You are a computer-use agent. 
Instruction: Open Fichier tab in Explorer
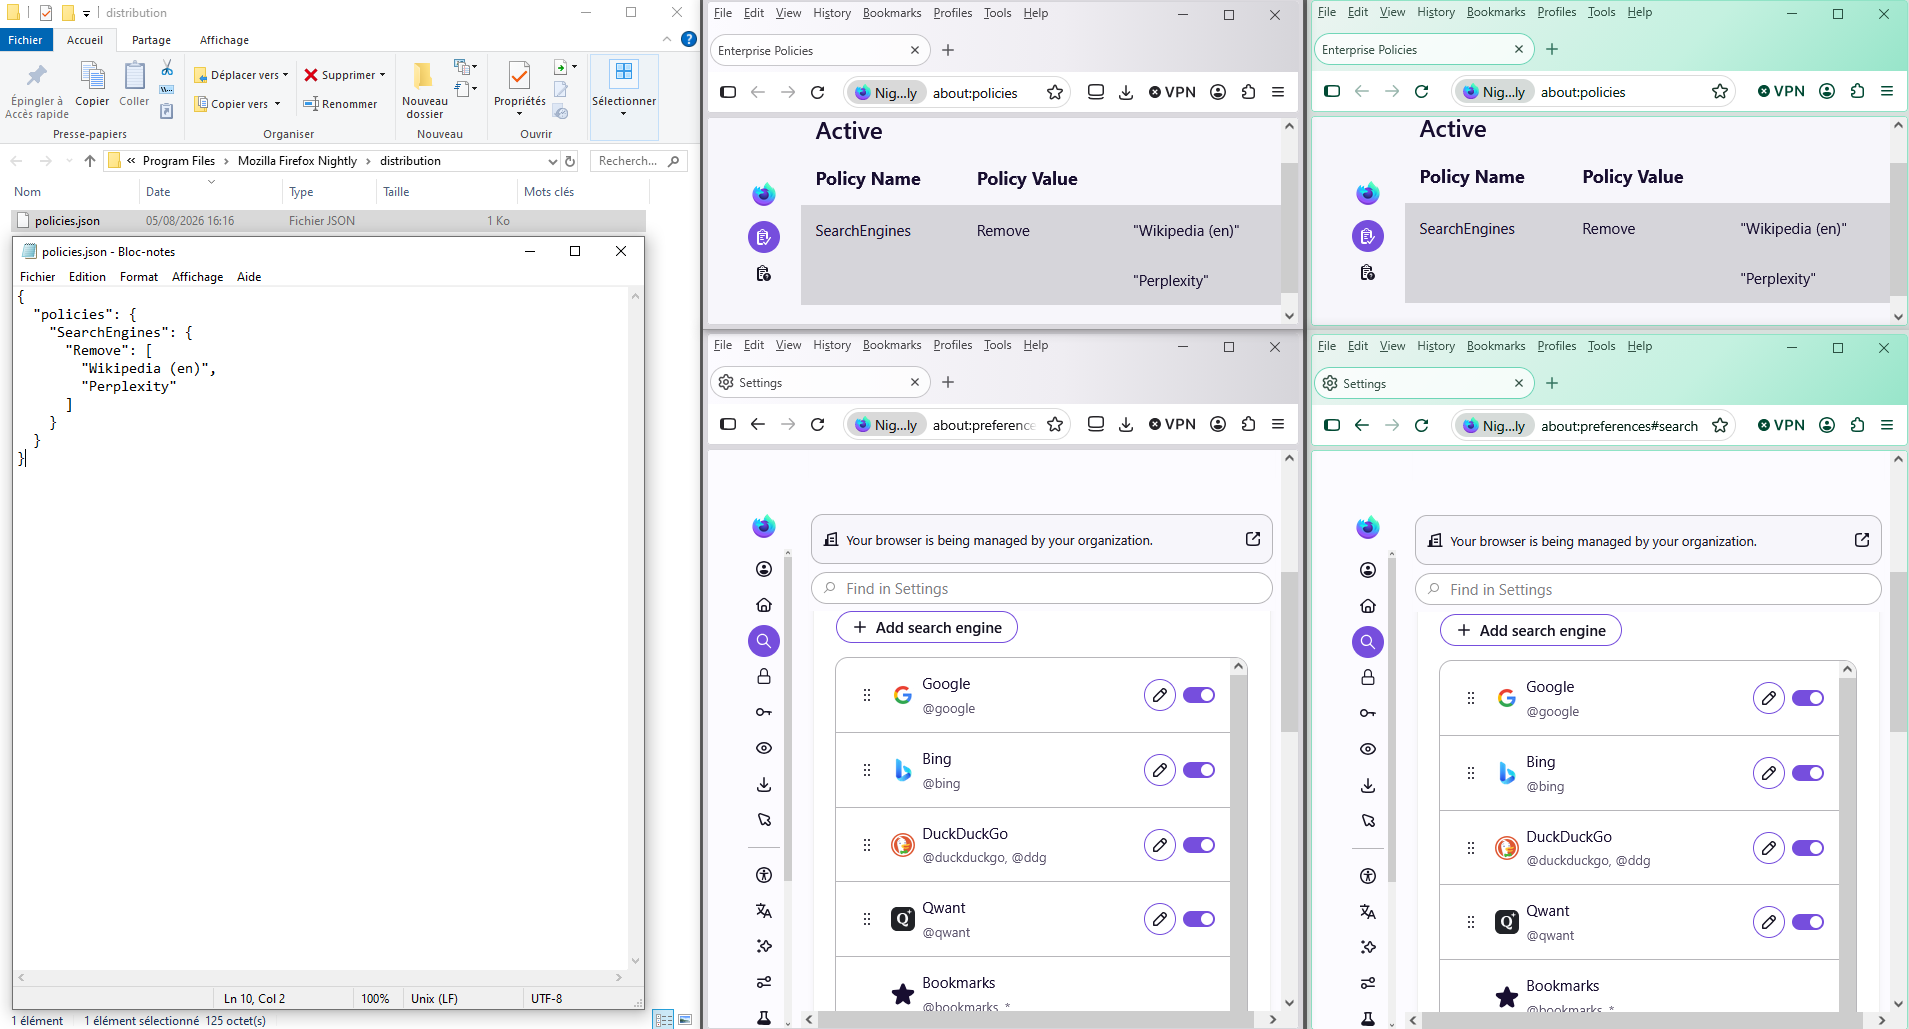click(x=25, y=40)
